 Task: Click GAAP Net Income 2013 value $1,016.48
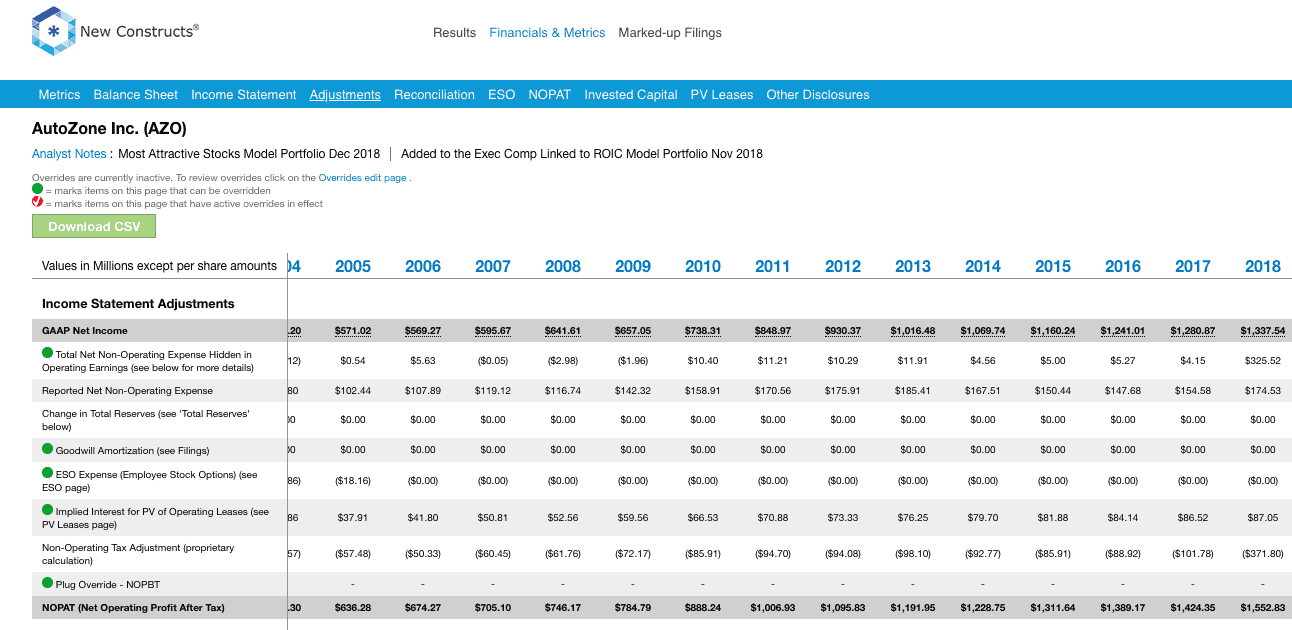[913, 331]
